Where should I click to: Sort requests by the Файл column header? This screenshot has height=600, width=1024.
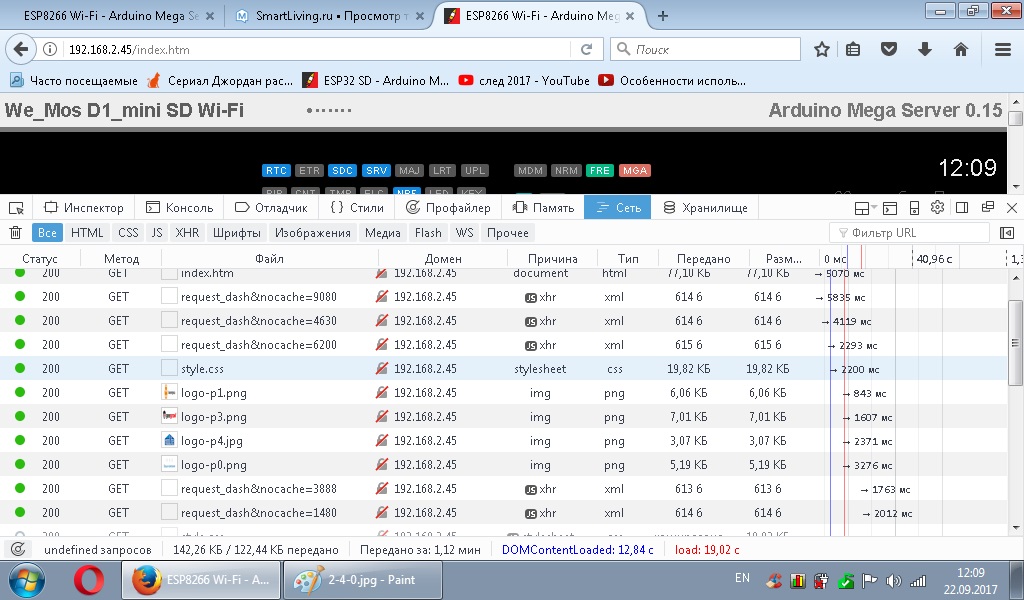[x=269, y=258]
